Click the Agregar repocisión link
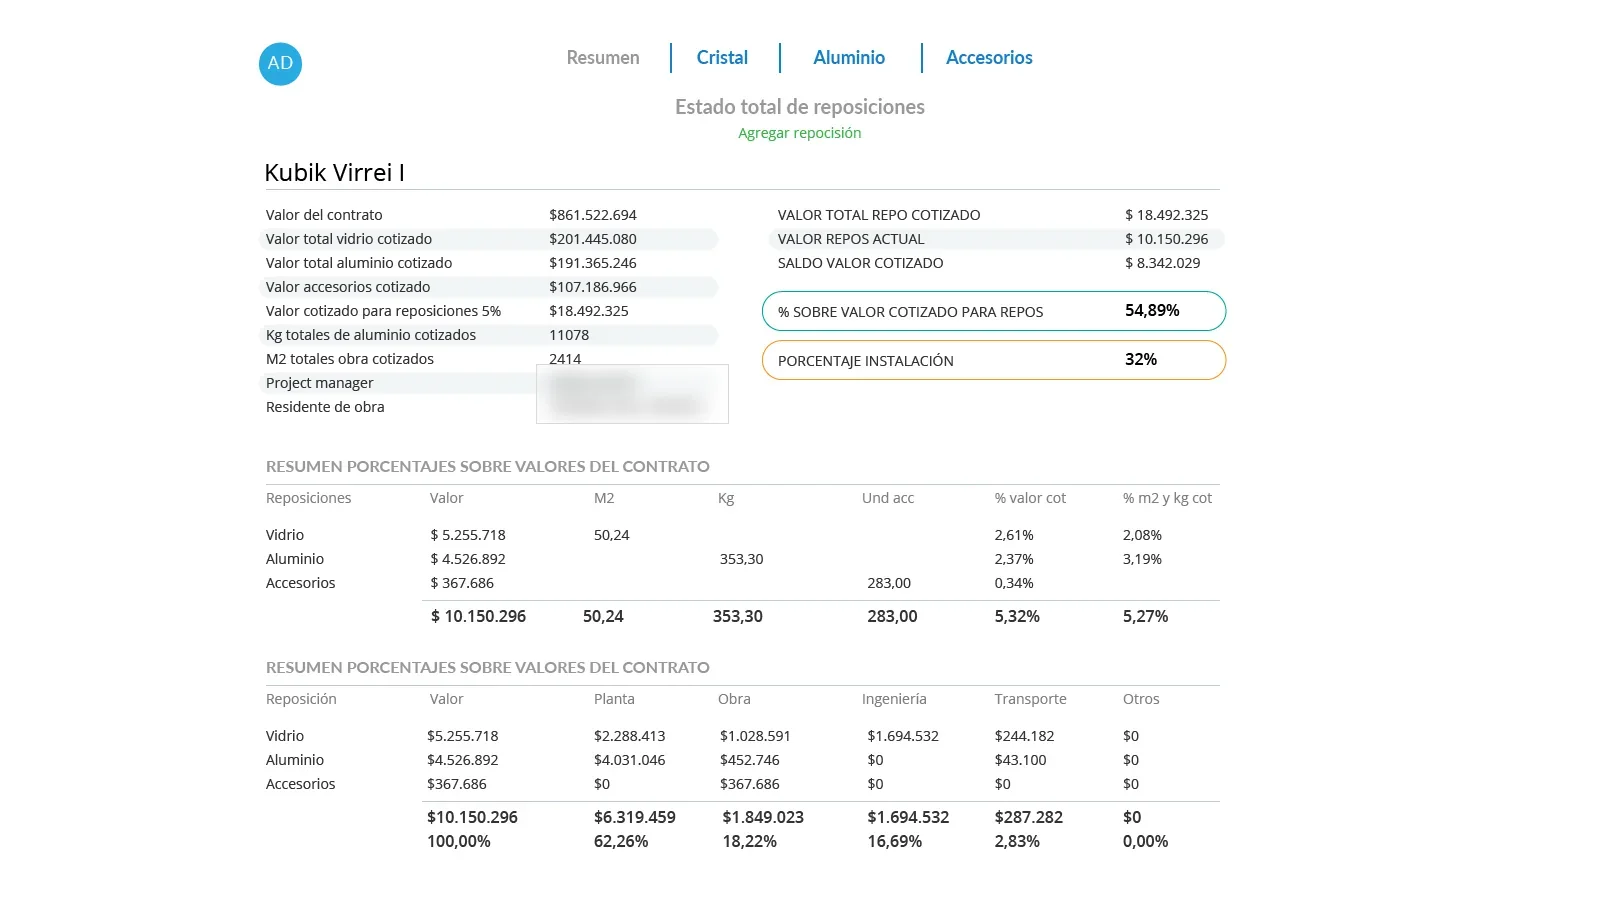 [x=799, y=133]
